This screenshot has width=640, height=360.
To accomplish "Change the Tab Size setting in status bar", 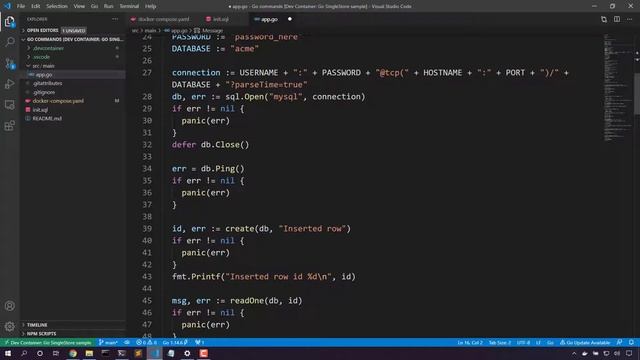I will (x=500, y=342).
